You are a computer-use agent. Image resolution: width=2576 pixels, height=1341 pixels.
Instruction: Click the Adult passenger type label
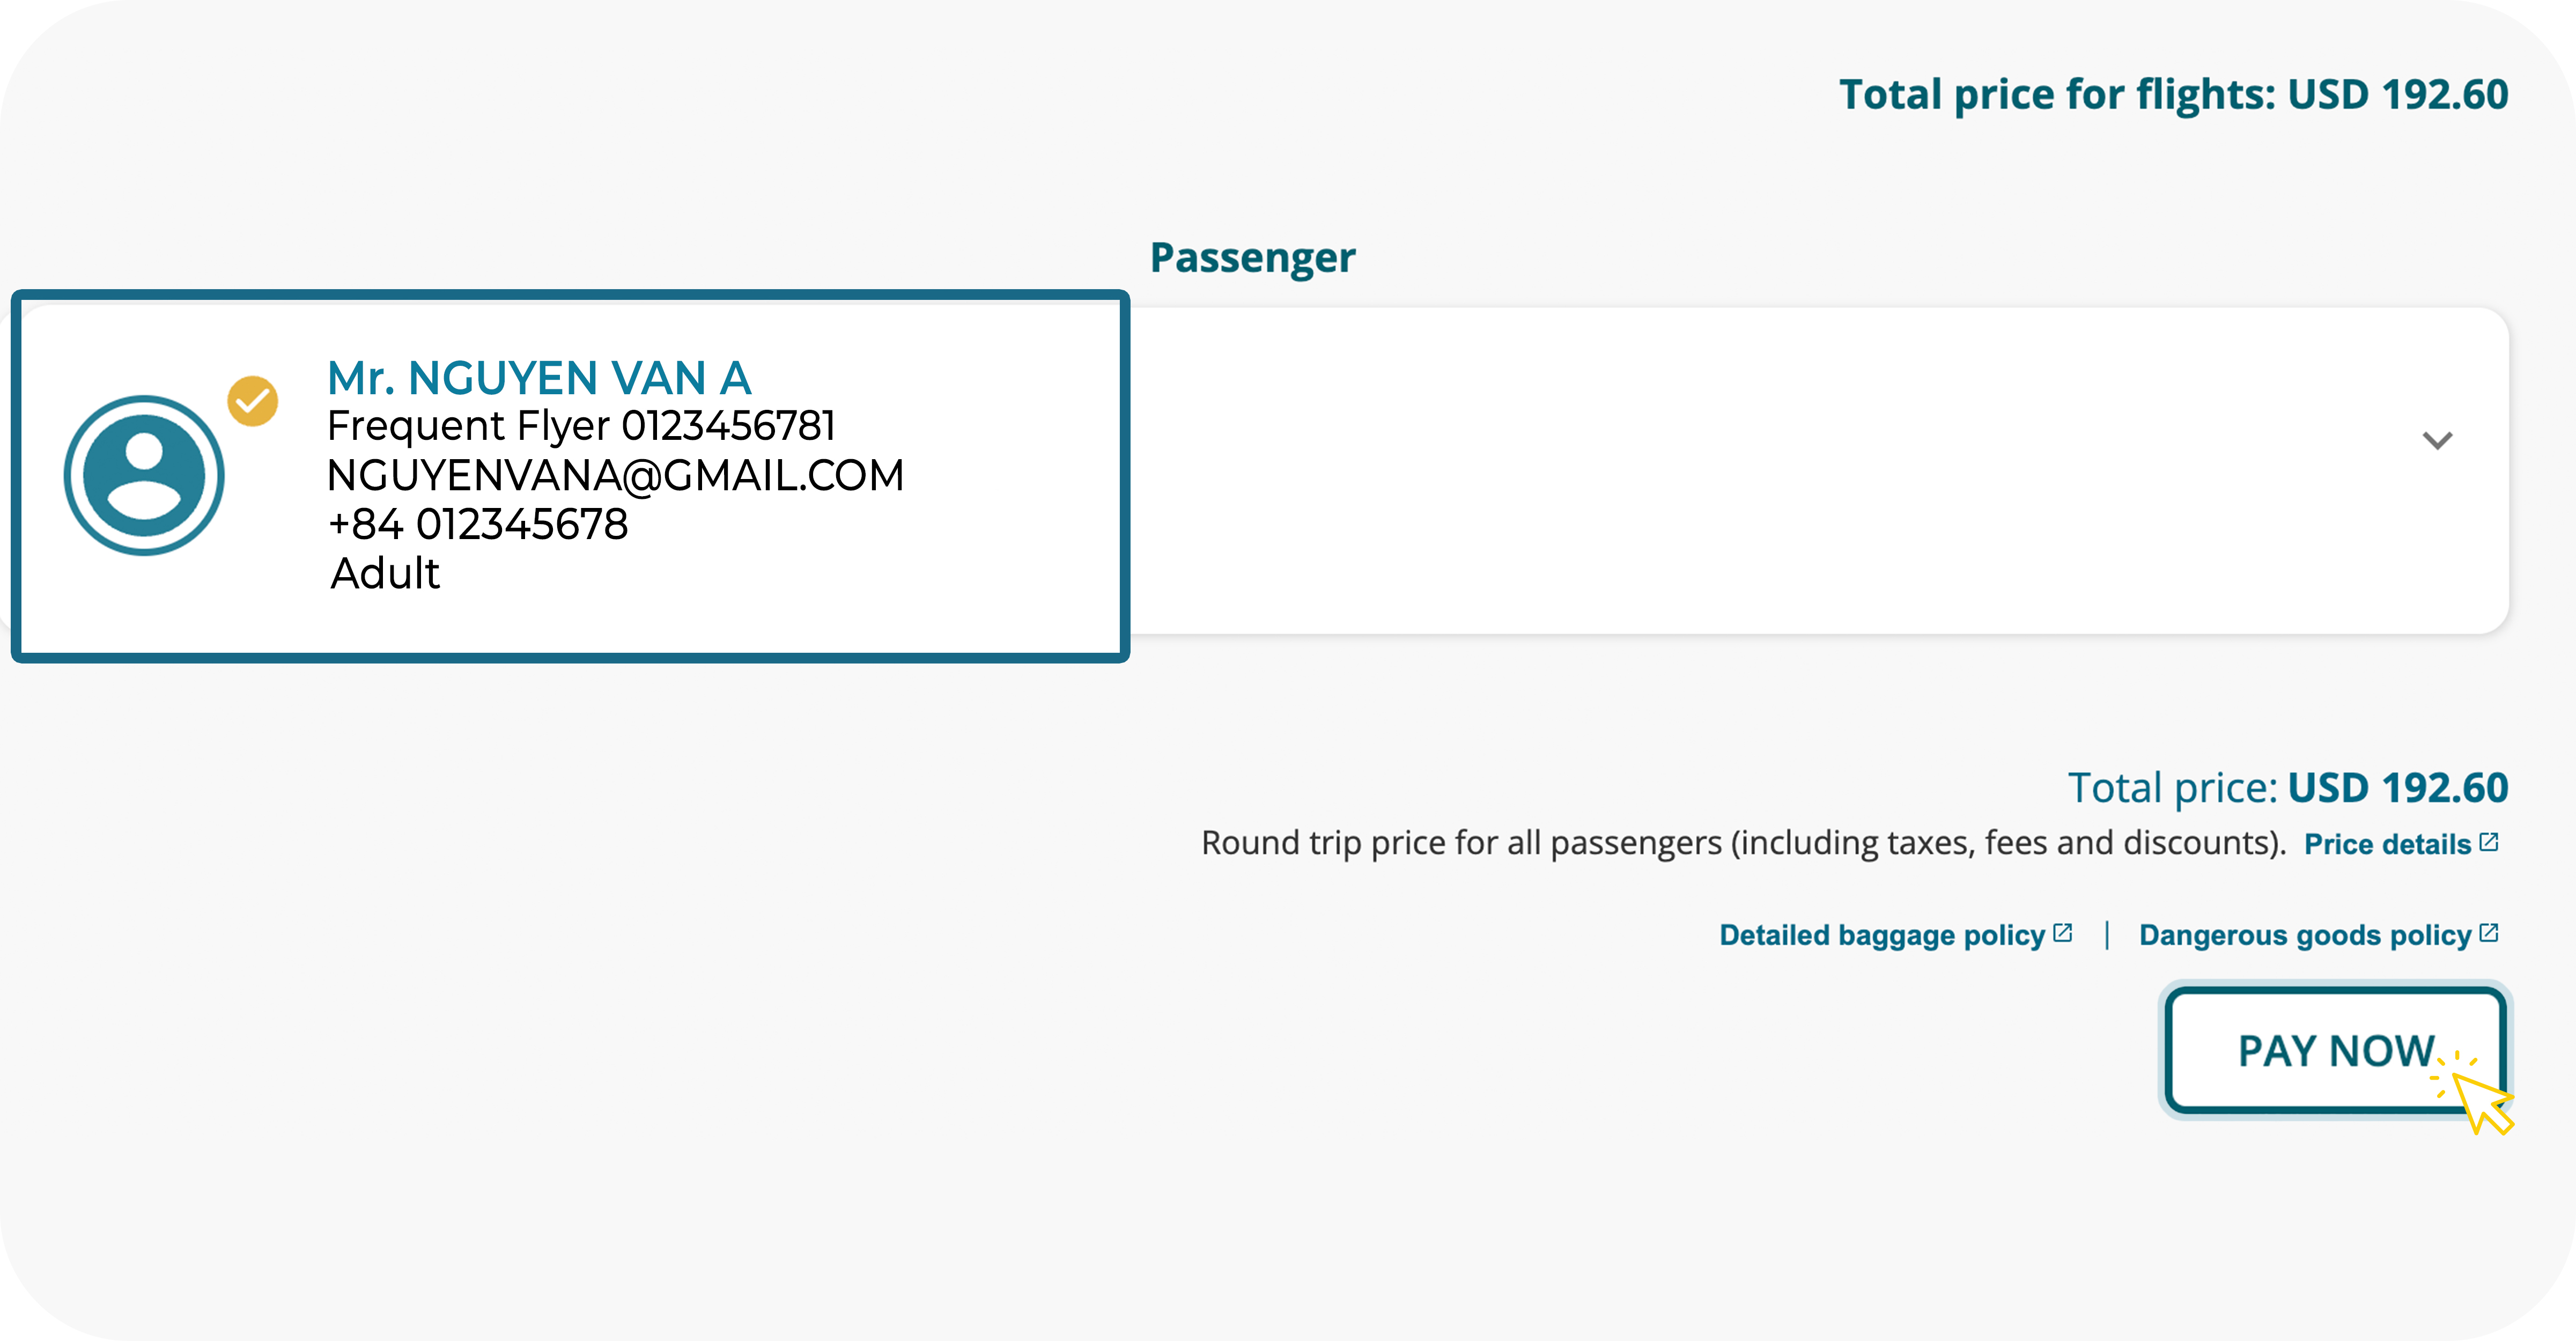(385, 573)
